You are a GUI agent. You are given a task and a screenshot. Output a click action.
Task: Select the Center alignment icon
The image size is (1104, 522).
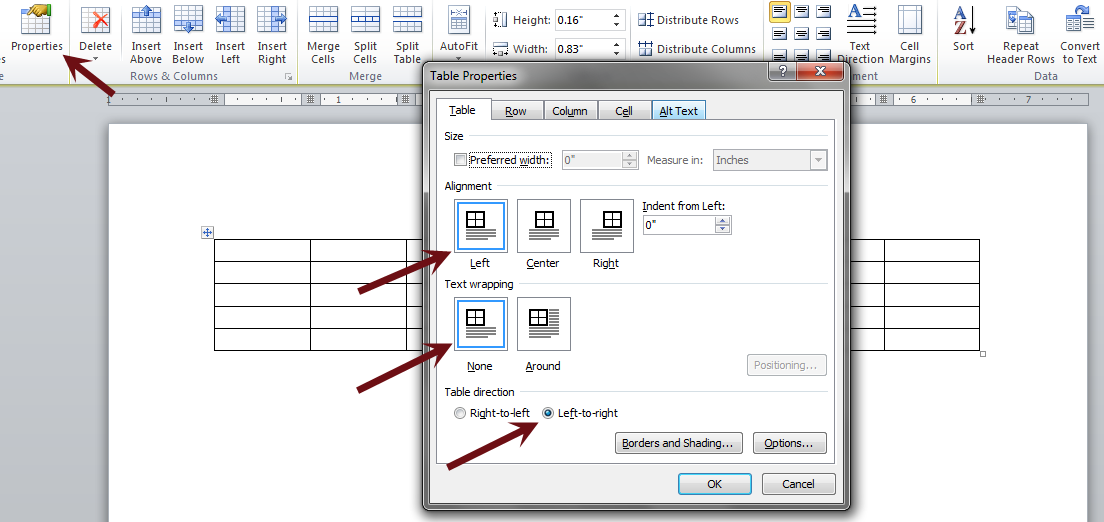tap(543, 226)
